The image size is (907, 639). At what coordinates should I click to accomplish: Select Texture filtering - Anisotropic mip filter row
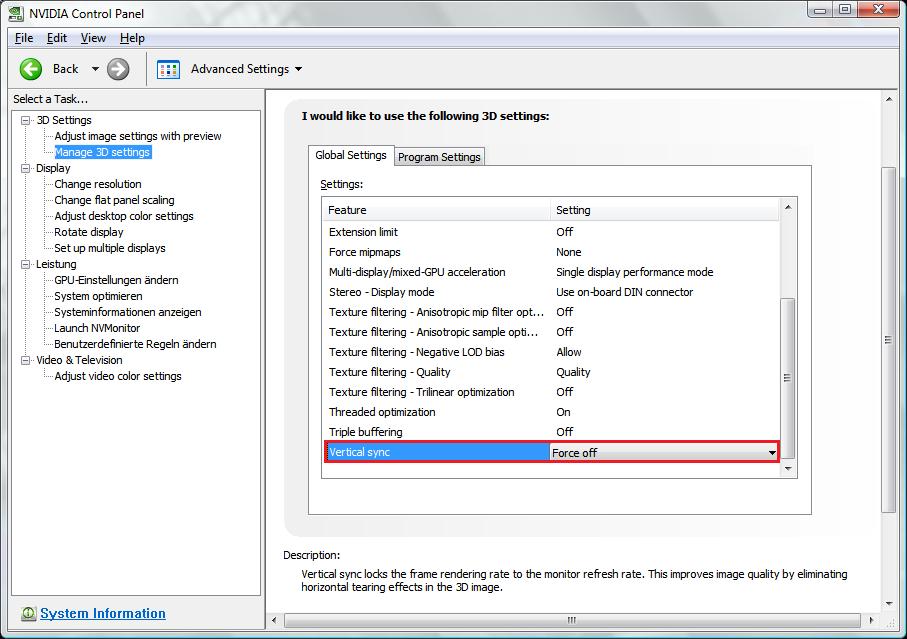pos(551,312)
